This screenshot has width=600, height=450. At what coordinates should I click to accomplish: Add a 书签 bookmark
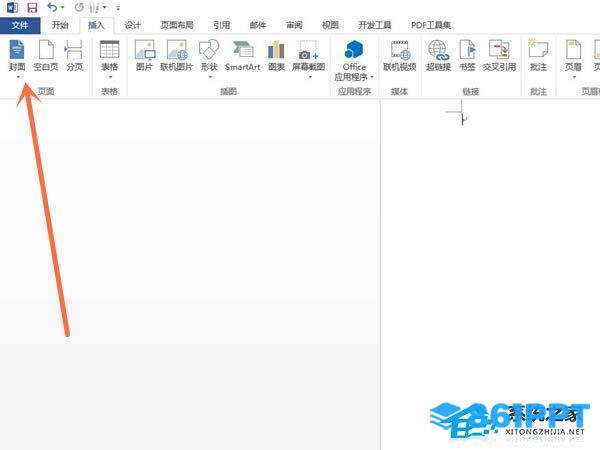coord(467,56)
